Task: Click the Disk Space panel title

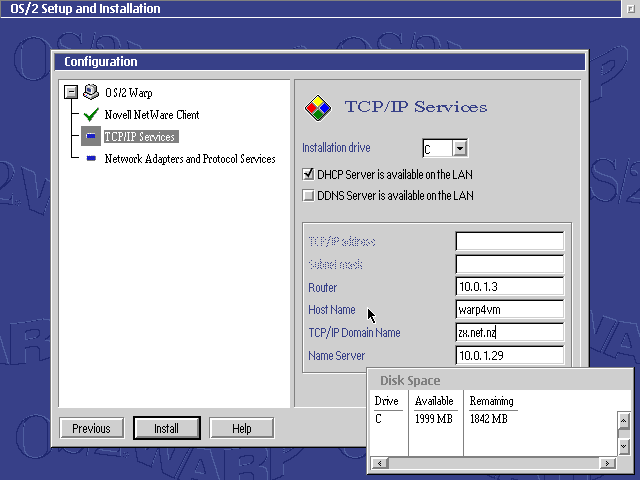Action: (x=410, y=380)
